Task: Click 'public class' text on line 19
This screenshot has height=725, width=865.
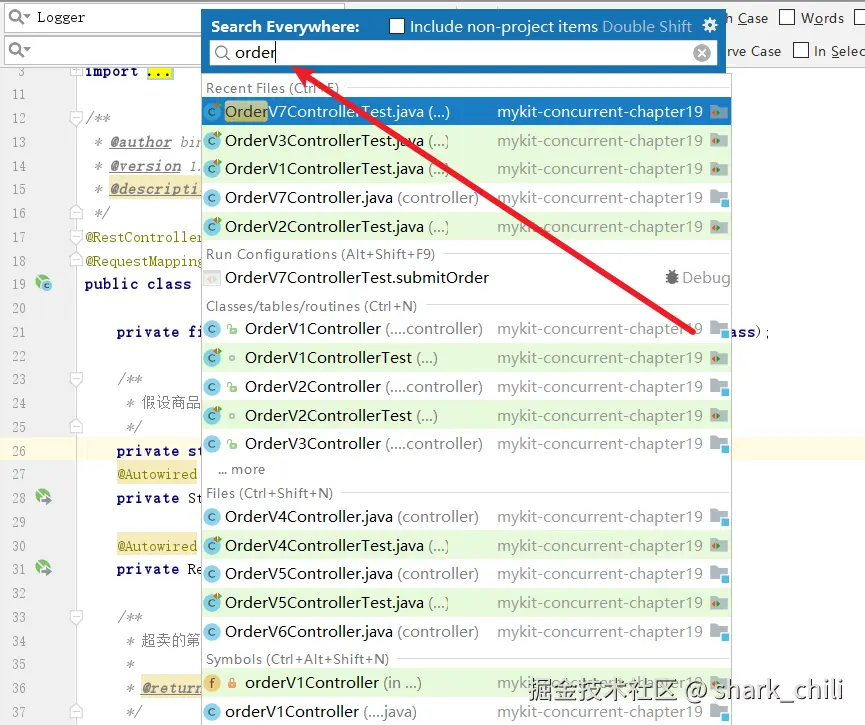Action: (138, 284)
